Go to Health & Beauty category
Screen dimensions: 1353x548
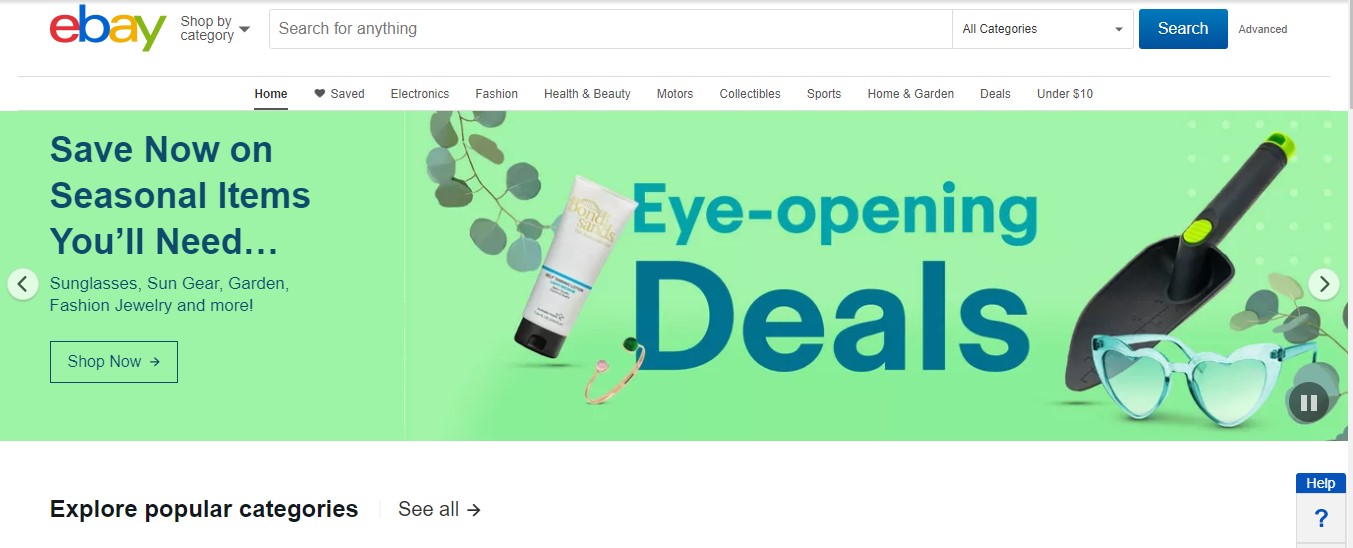click(x=587, y=94)
